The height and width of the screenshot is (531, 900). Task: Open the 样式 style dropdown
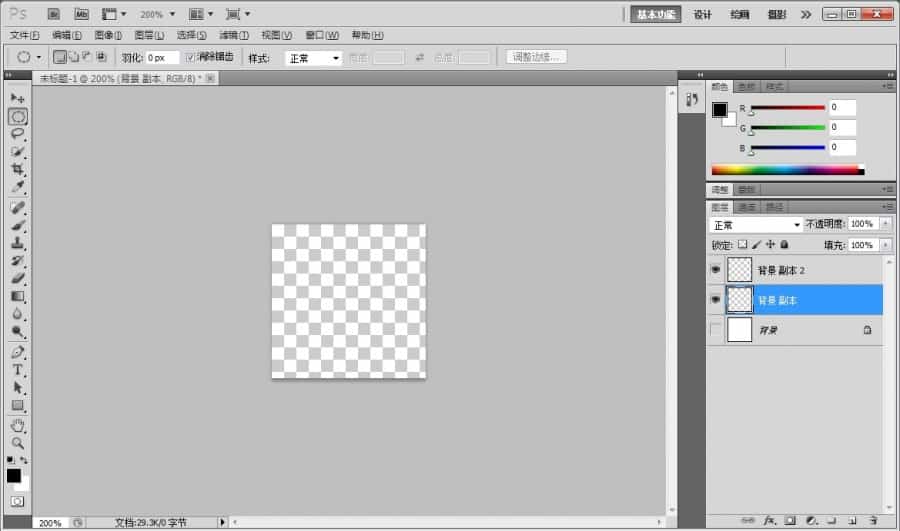[313, 58]
